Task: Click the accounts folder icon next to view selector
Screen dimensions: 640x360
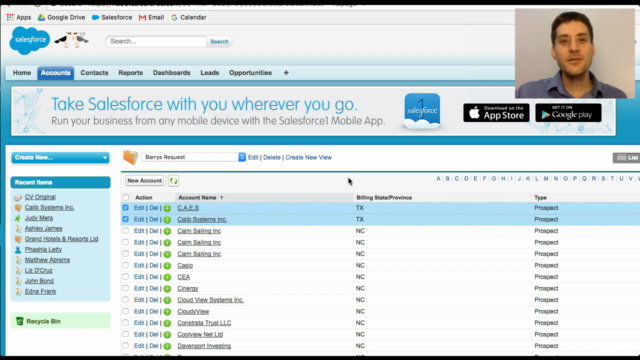Action: coord(131,157)
